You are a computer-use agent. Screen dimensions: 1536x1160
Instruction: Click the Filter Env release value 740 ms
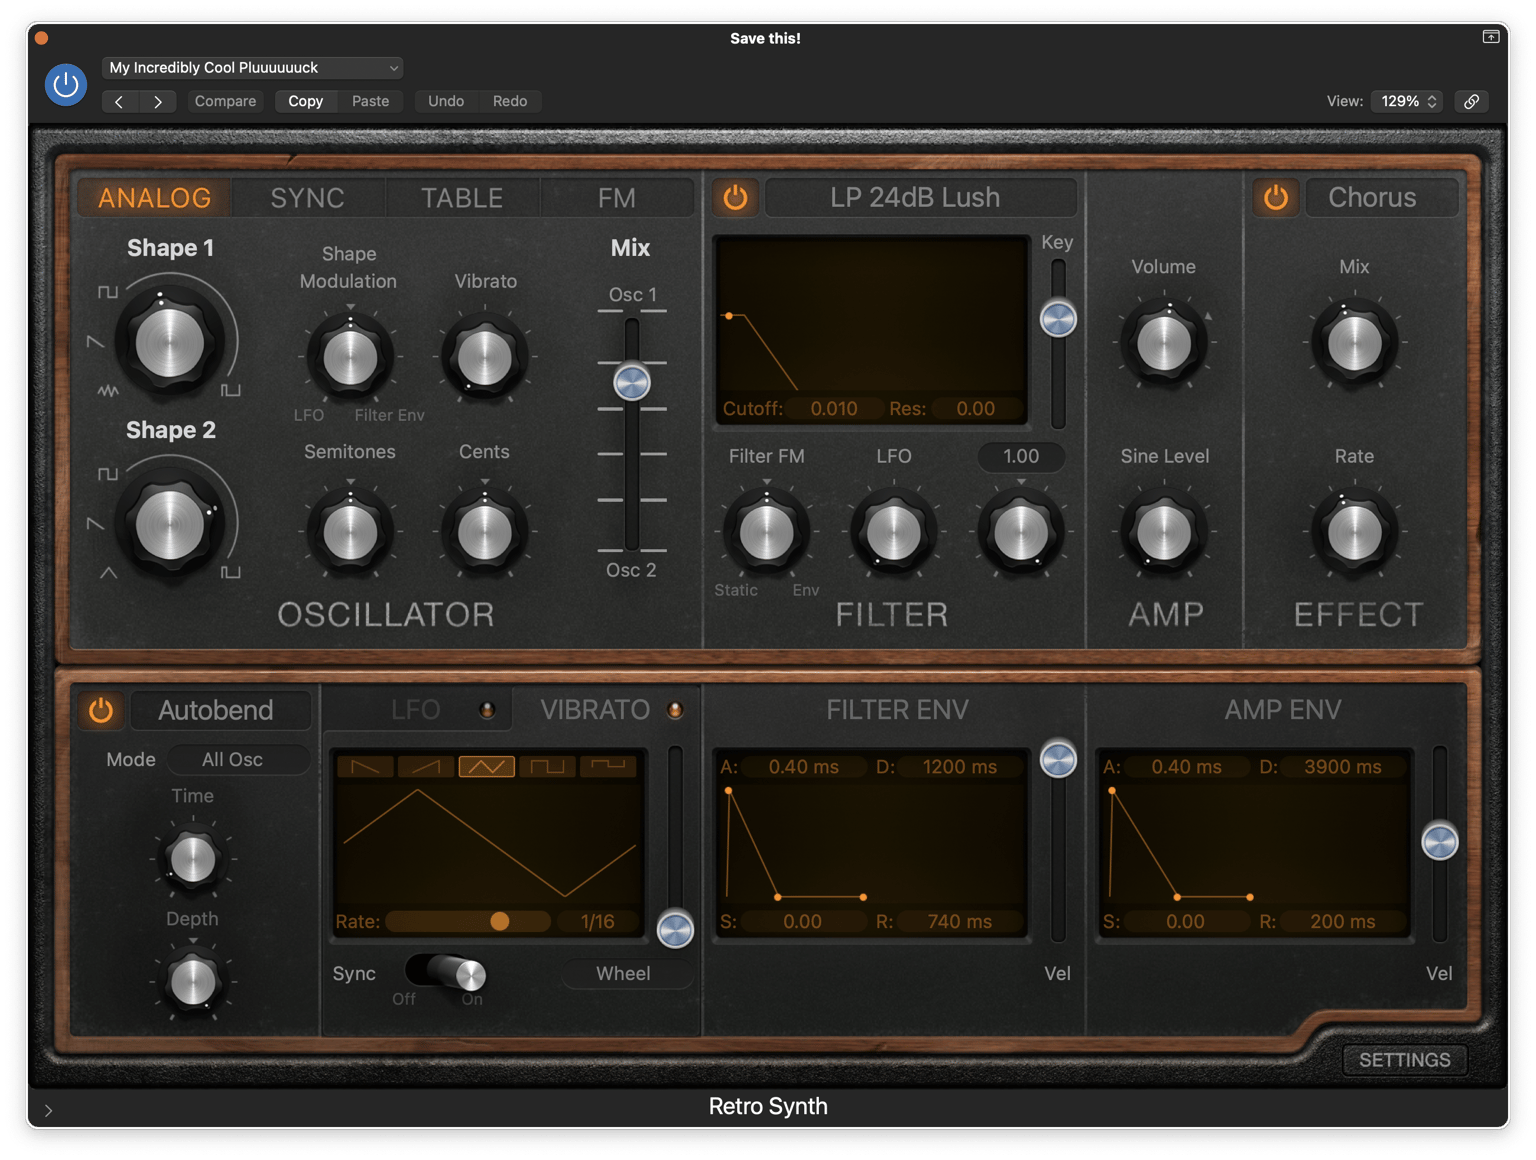pos(959,922)
